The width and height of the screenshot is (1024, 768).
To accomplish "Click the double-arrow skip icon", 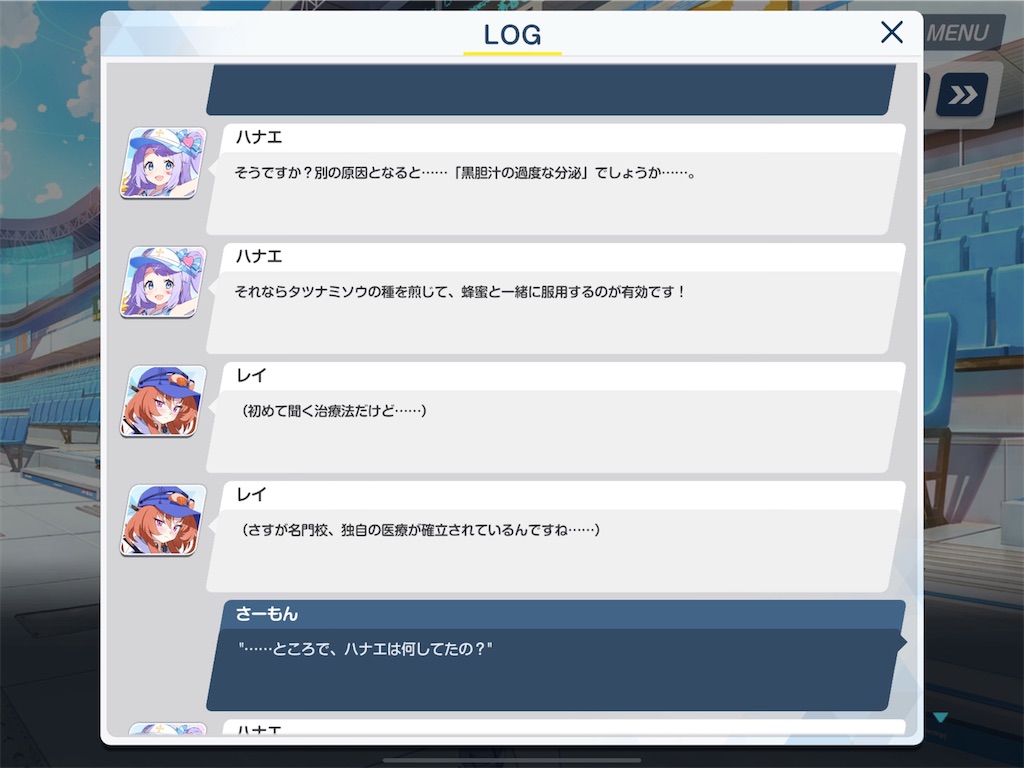I will coord(962,95).
